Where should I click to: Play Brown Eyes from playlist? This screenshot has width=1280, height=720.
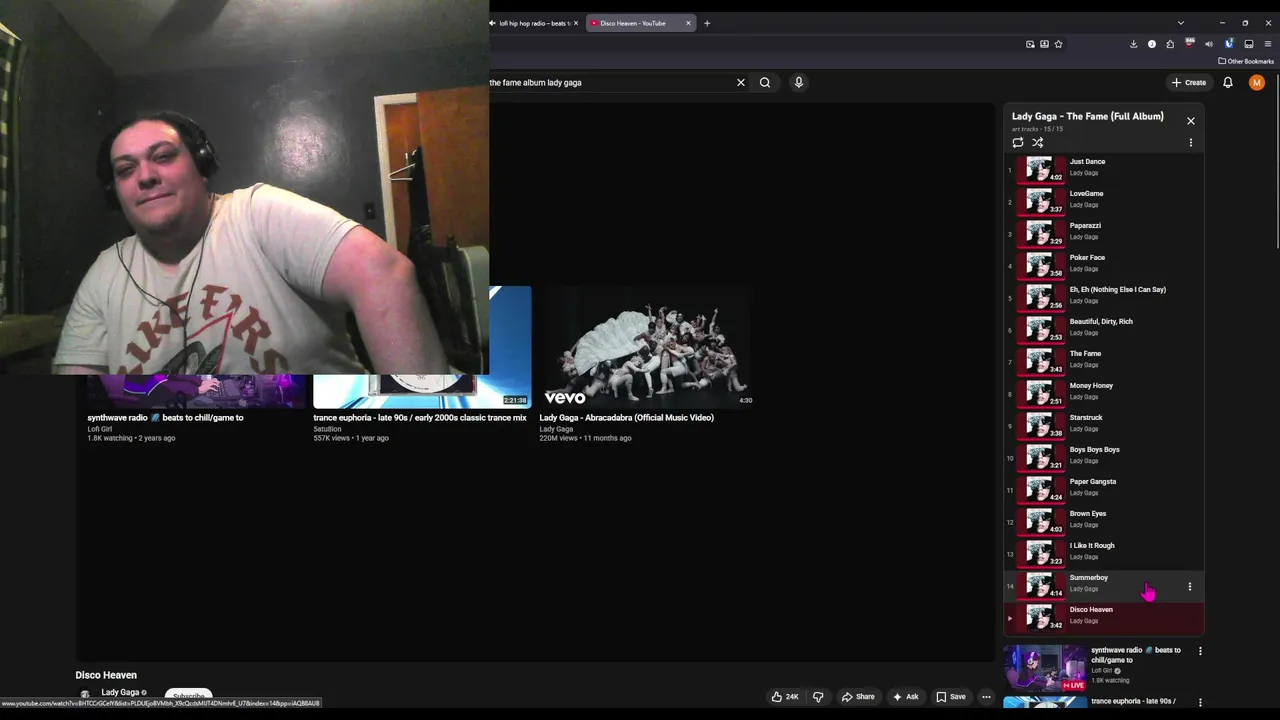[1104, 520]
